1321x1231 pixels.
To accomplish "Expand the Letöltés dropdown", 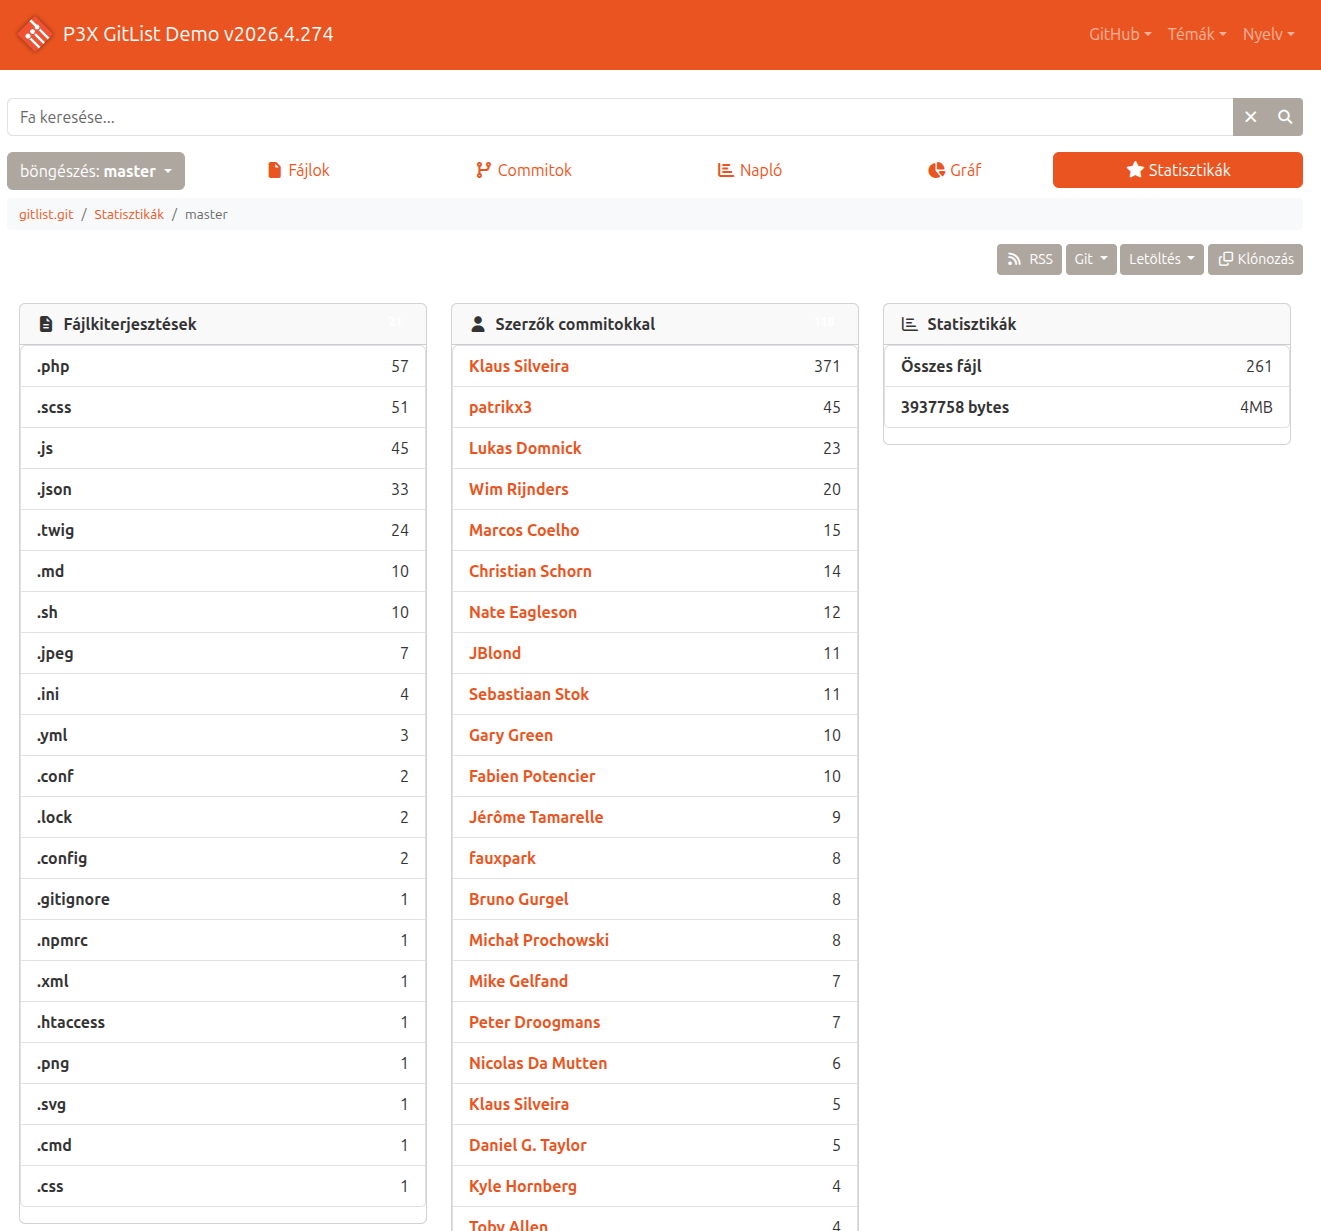I will 1160,259.
